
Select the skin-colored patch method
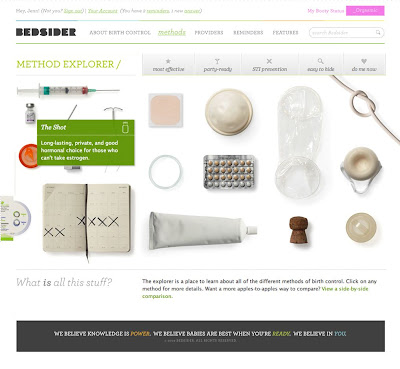pyautogui.click(x=165, y=110)
